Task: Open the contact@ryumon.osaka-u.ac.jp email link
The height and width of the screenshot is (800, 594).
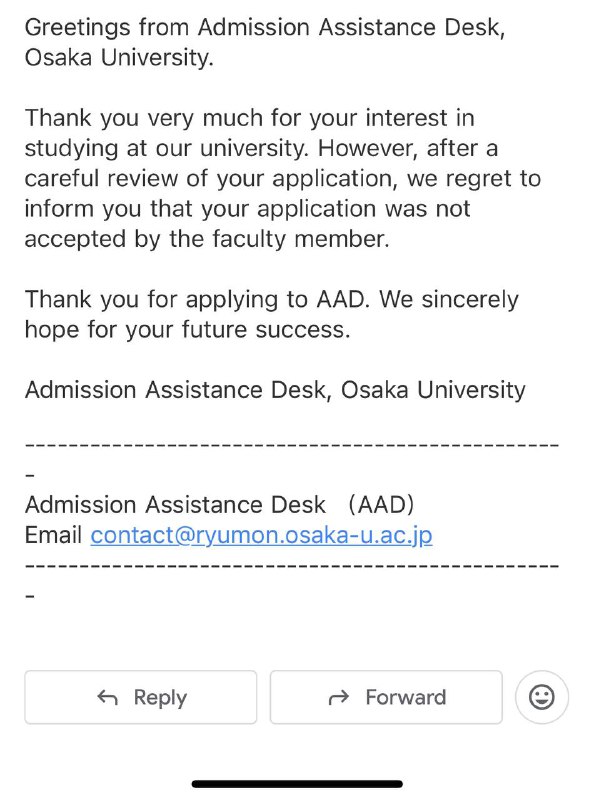Action: pyautogui.click(x=261, y=535)
